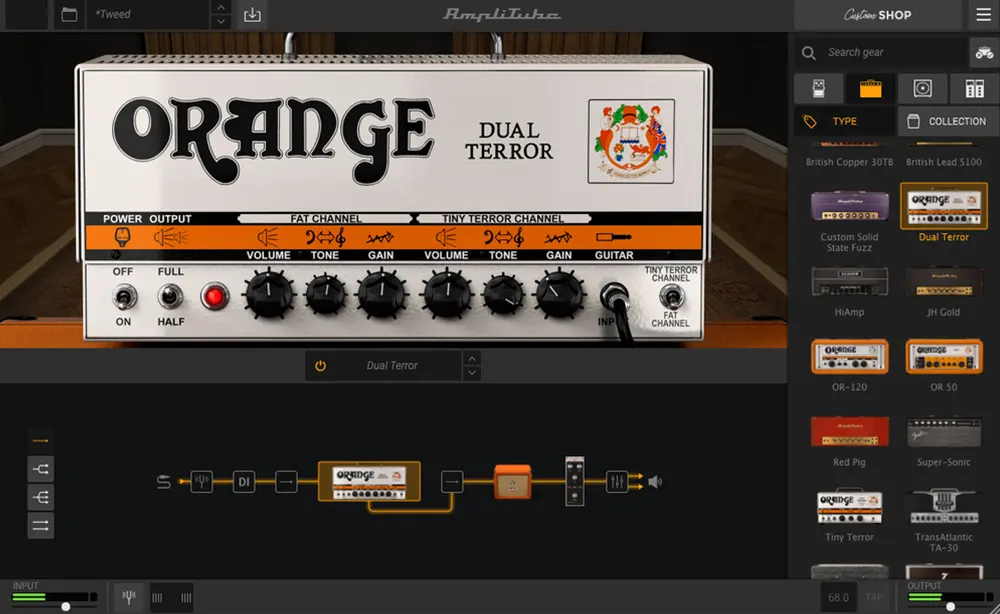Click the 68.0 tempo value
The image size is (1000, 614).
pyautogui.click(x=838, y=597)
